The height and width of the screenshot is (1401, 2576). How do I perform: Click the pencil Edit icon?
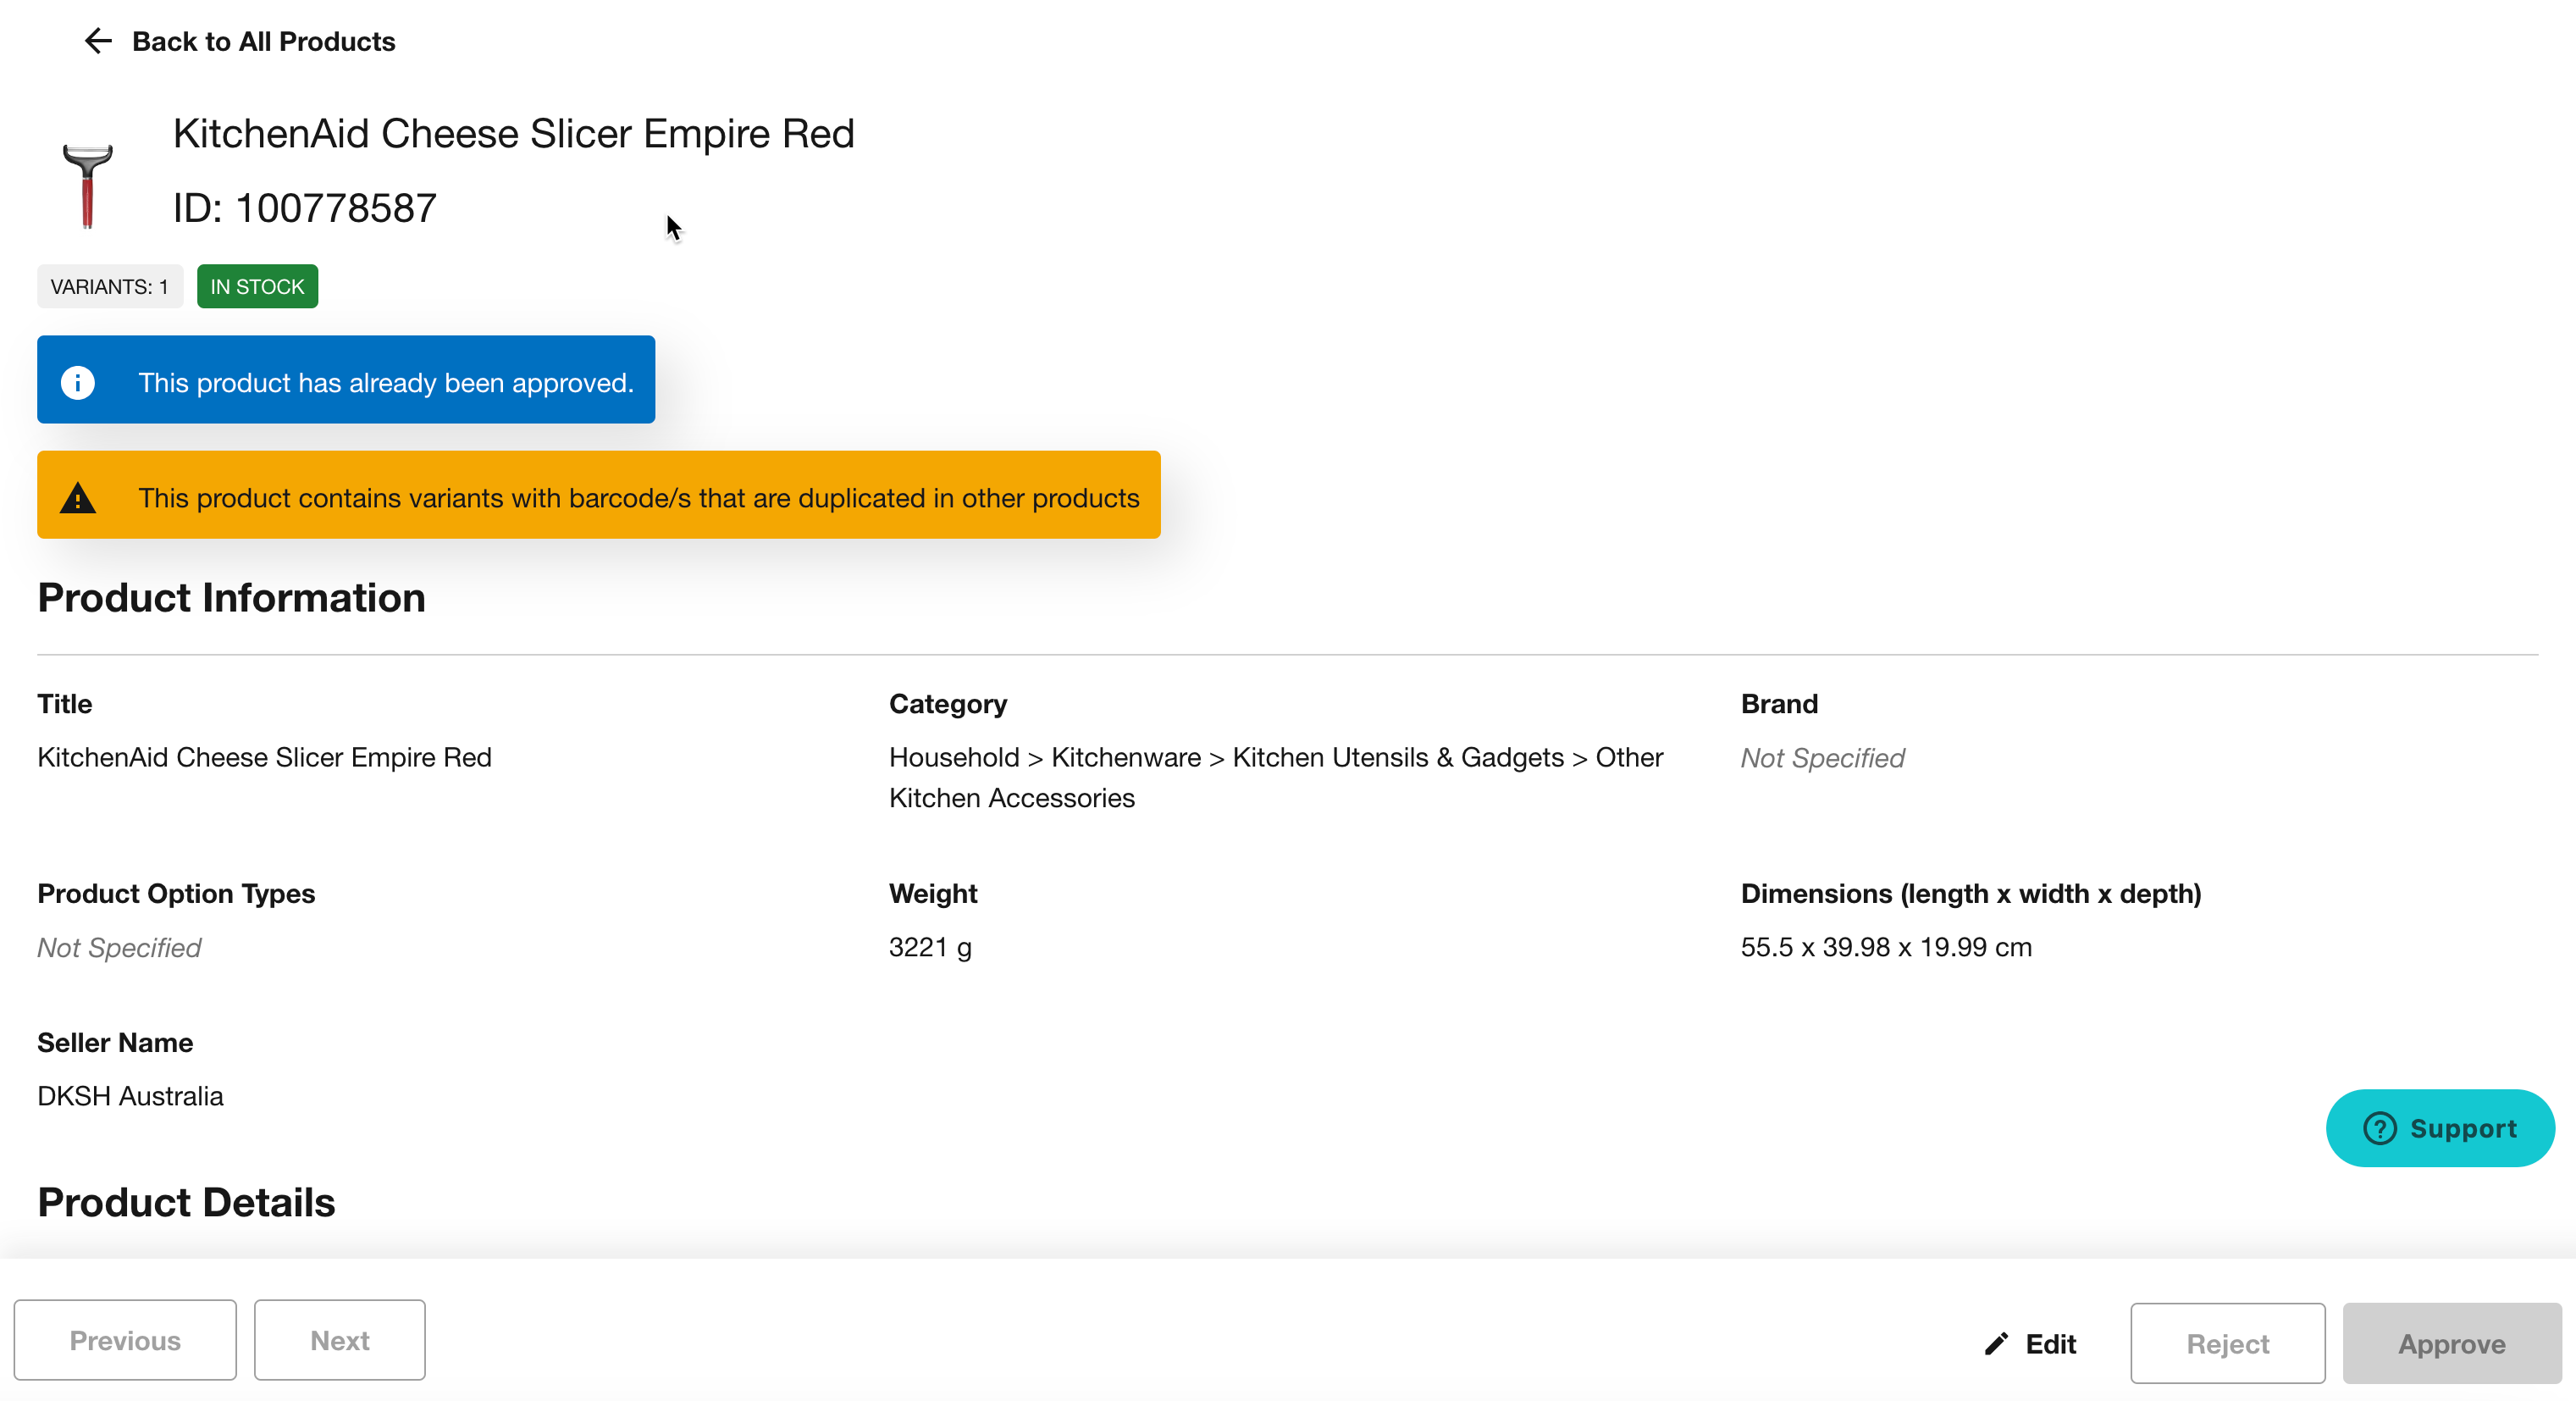point(1996,1344)
